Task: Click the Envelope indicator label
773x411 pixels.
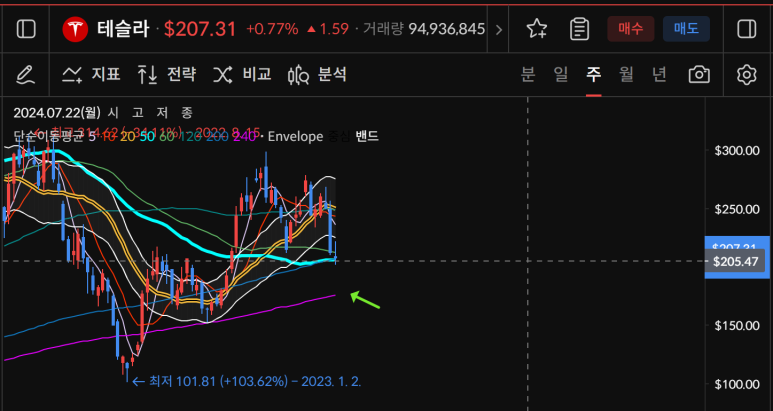Action: coord(295,137)
